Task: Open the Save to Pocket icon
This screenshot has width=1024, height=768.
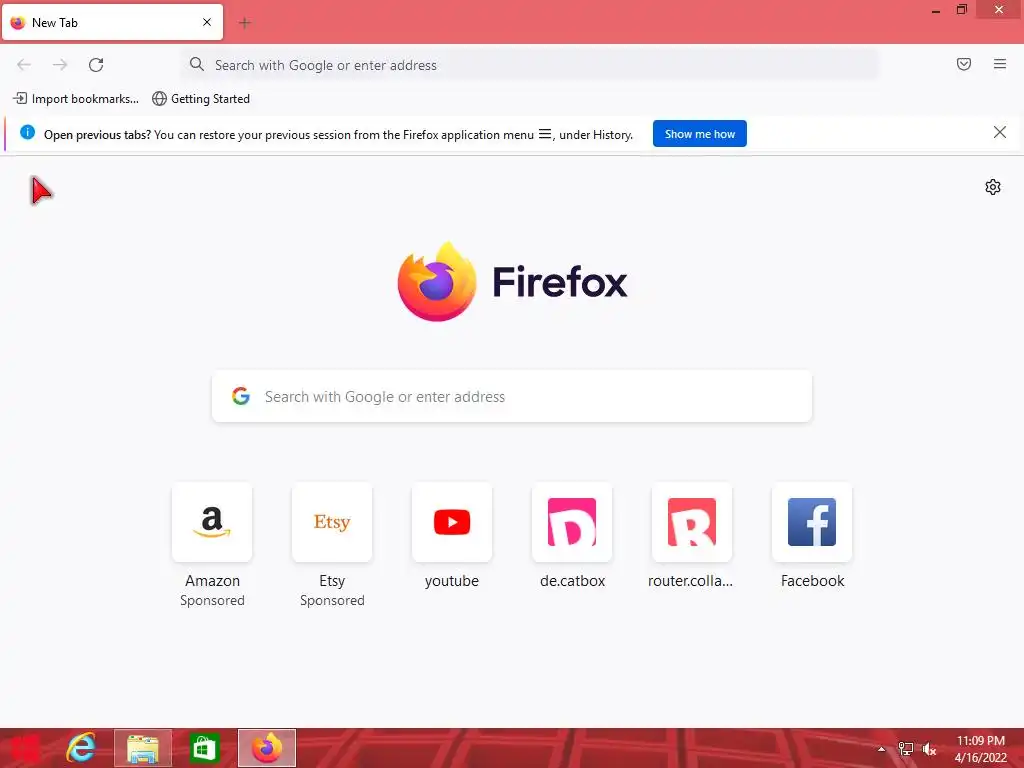Action: tap(964, 64)
